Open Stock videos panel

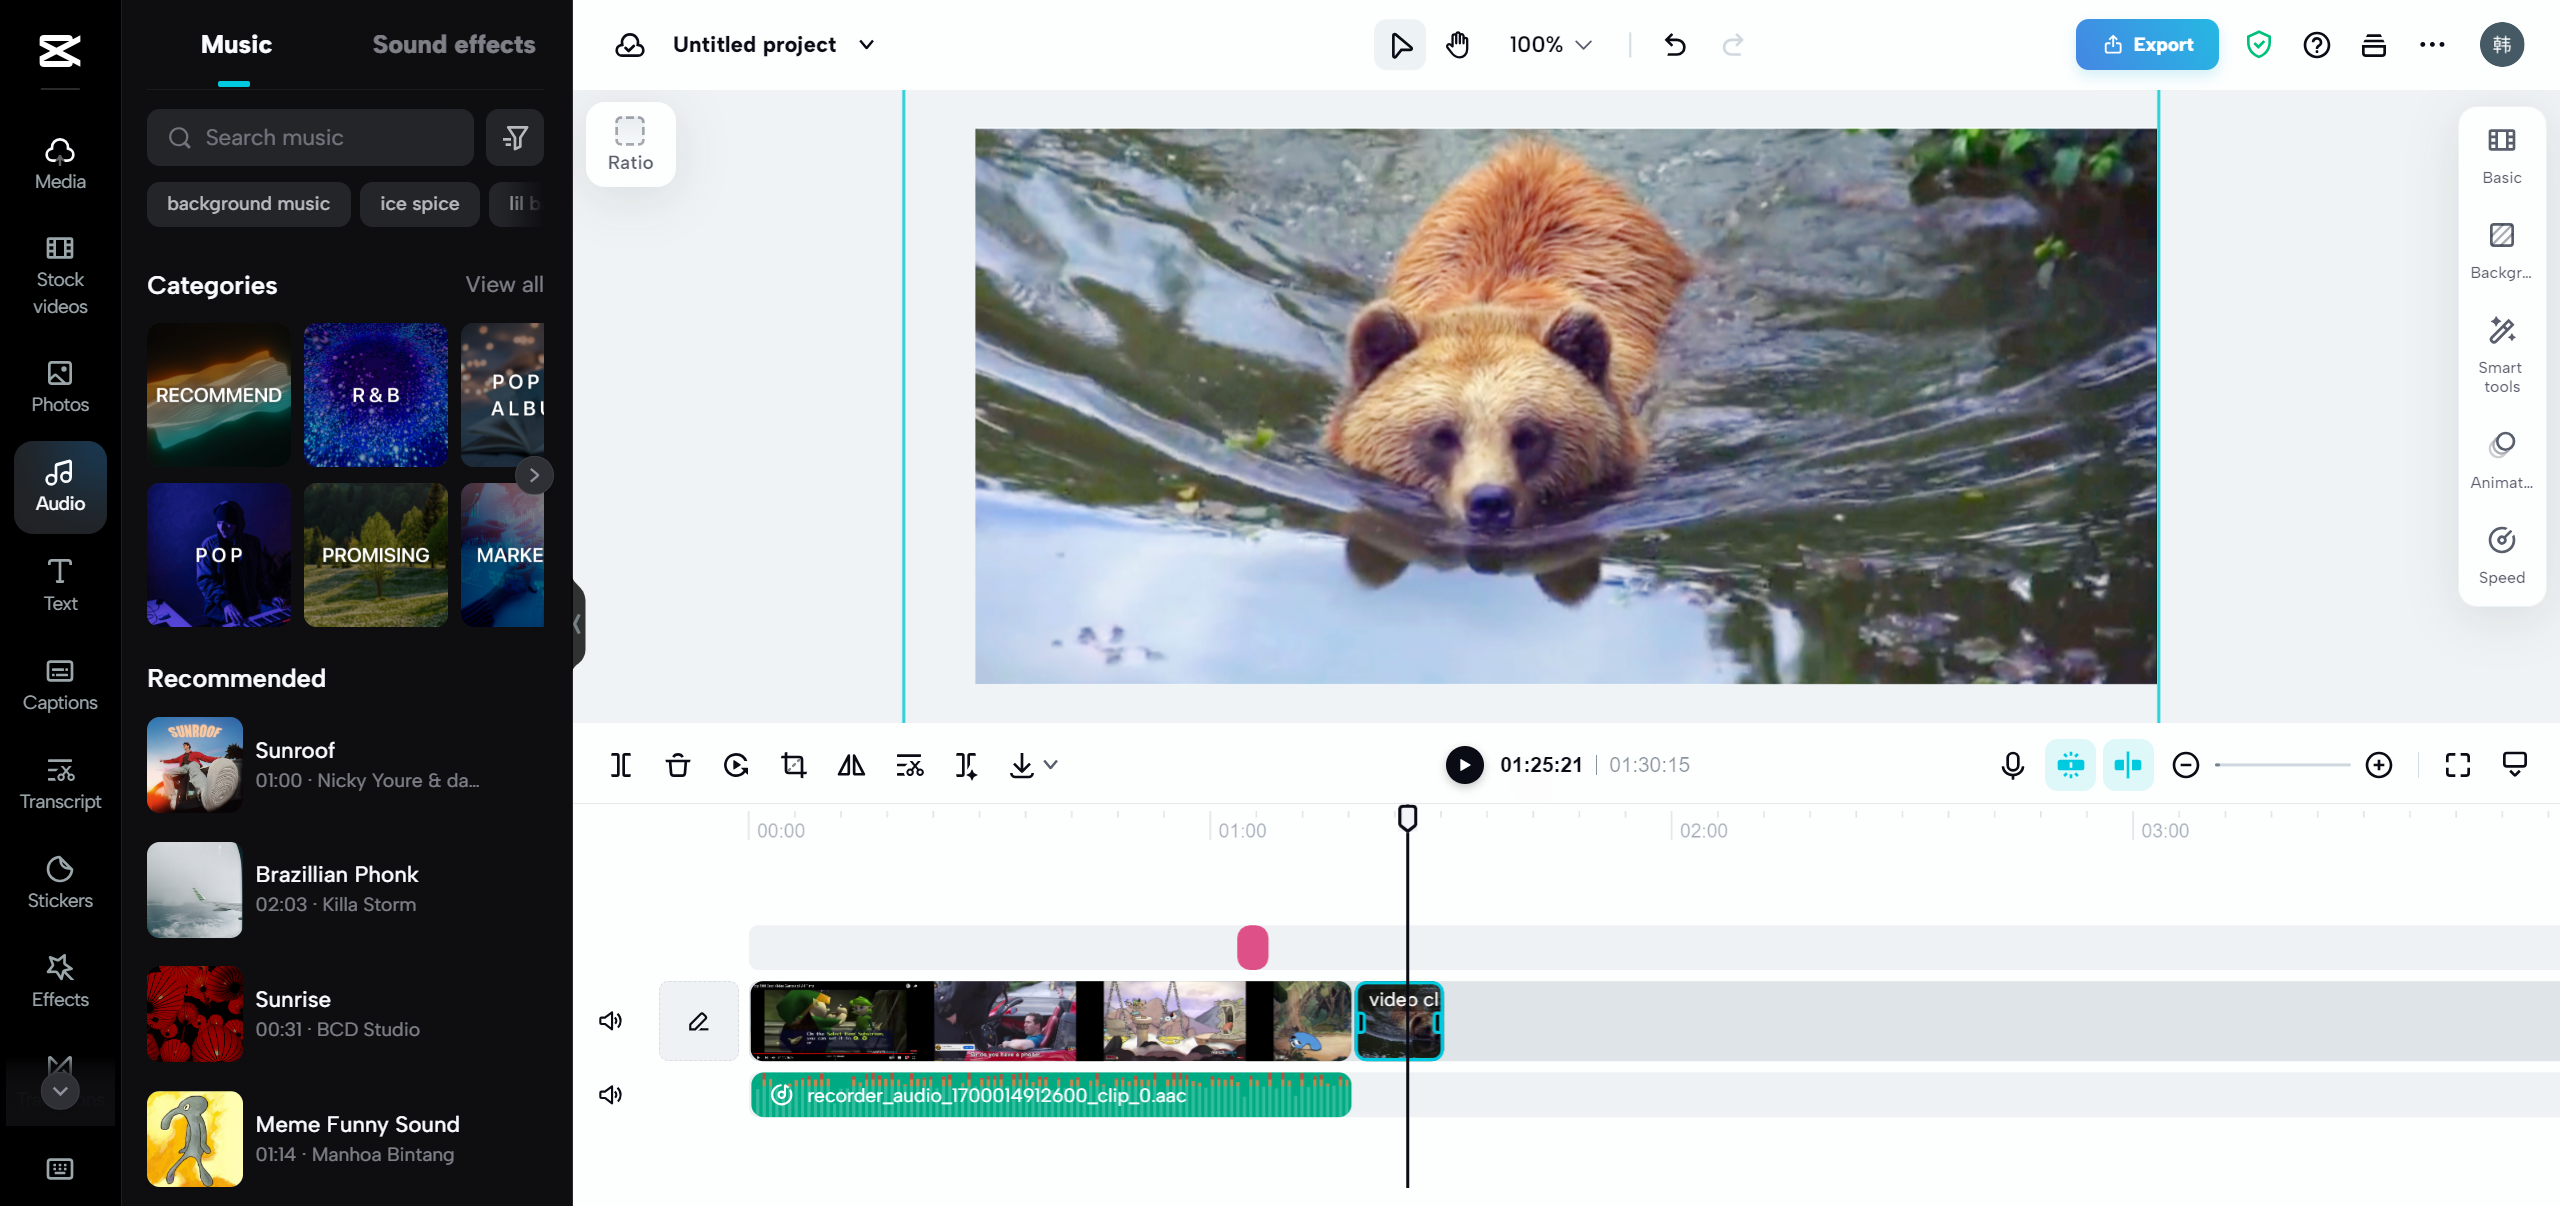click(x=60, y=276)
